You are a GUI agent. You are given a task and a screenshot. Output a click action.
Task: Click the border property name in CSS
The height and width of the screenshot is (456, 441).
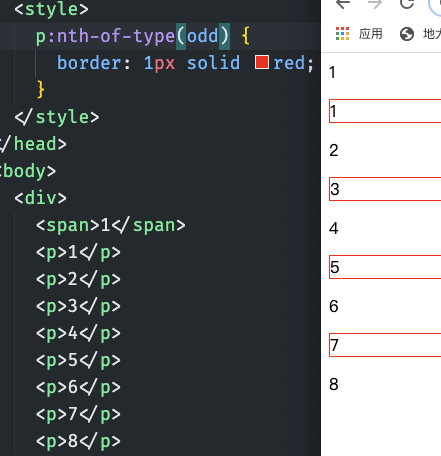click(x=89, y=63)
